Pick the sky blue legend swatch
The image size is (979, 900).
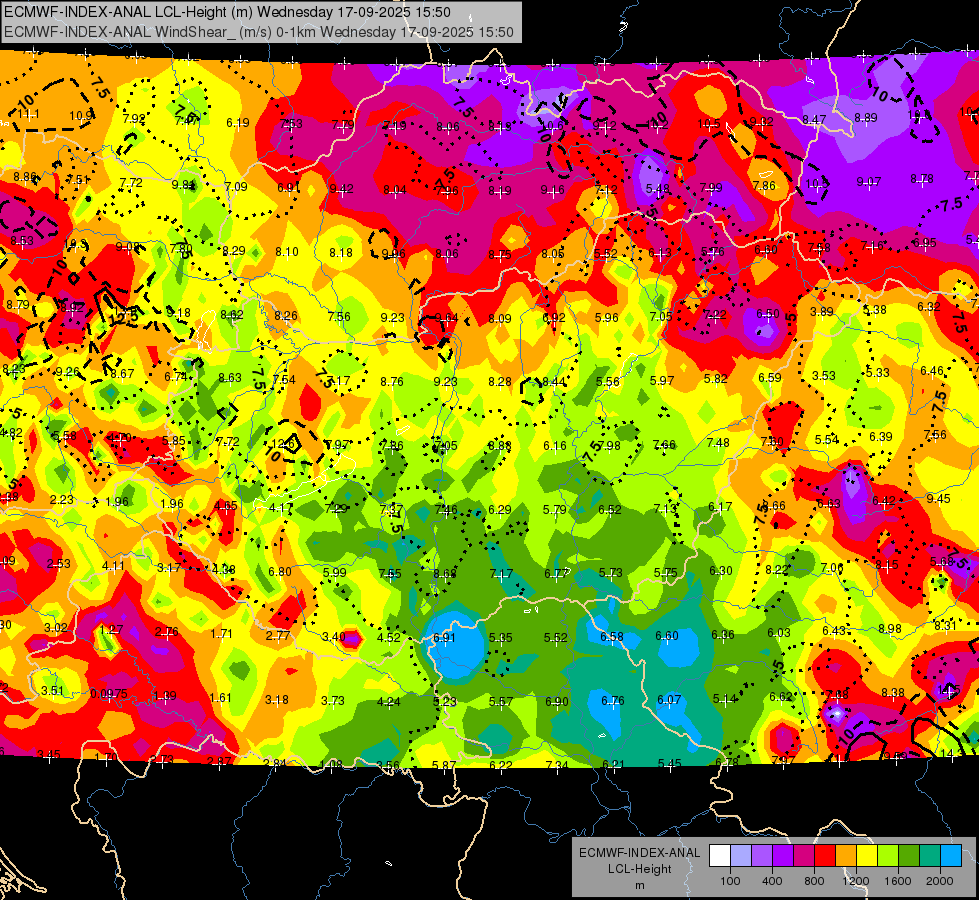click(951, 856)
